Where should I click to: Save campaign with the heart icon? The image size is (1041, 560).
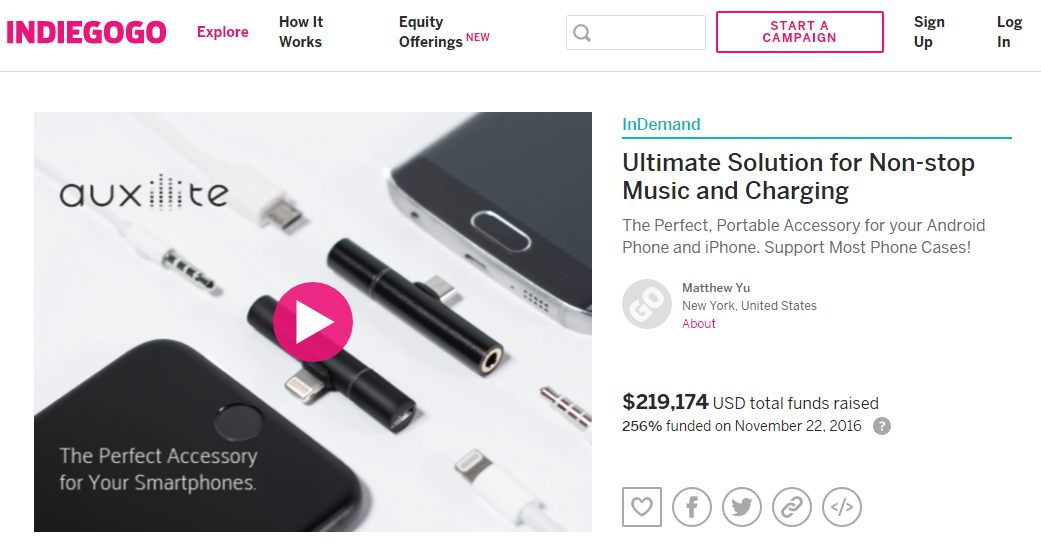pyautogui.click(x=642, y=507)
